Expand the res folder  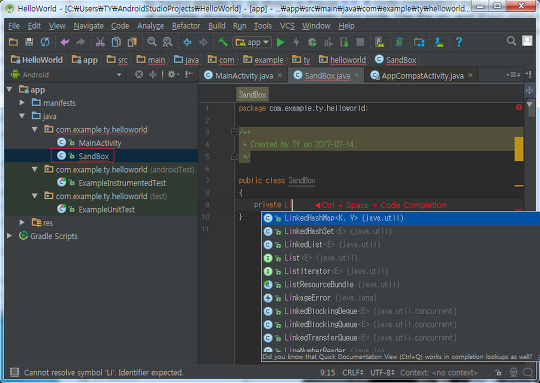[x=22, y=222]
